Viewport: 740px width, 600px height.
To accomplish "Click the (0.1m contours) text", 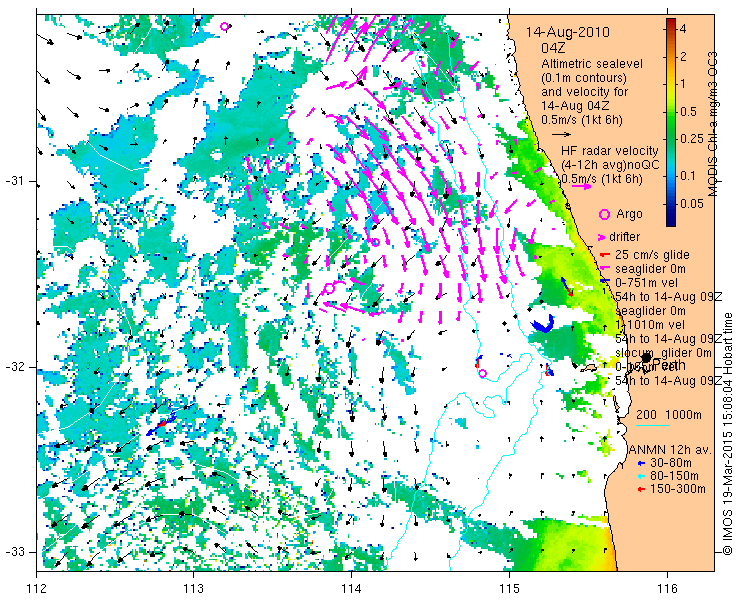I will point(584,77).
